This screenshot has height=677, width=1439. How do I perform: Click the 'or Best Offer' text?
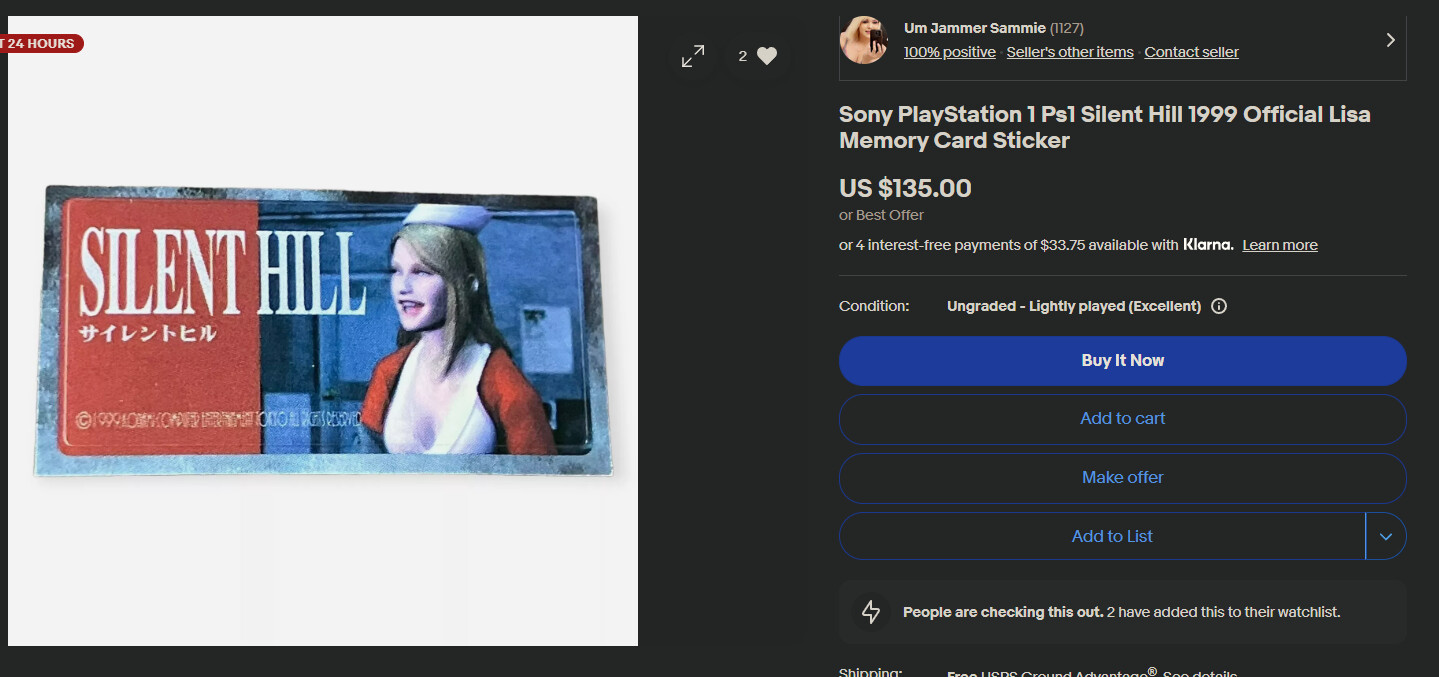pos(881,215)
